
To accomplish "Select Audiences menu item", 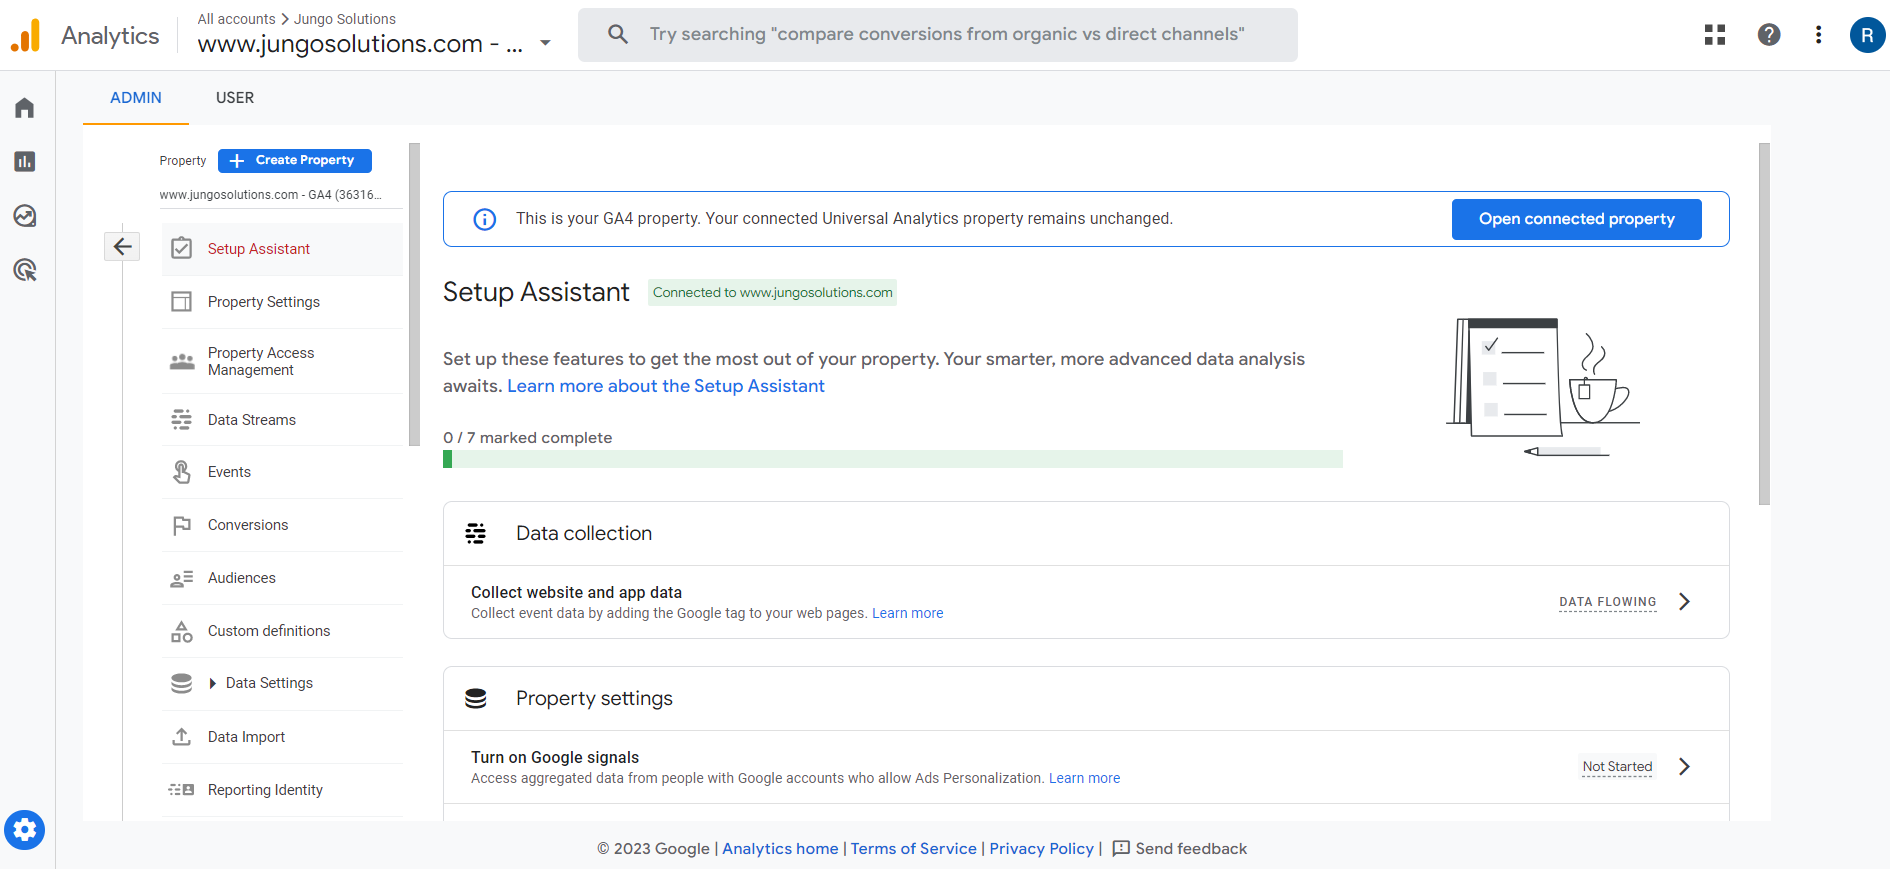I will tap(283, 578).
